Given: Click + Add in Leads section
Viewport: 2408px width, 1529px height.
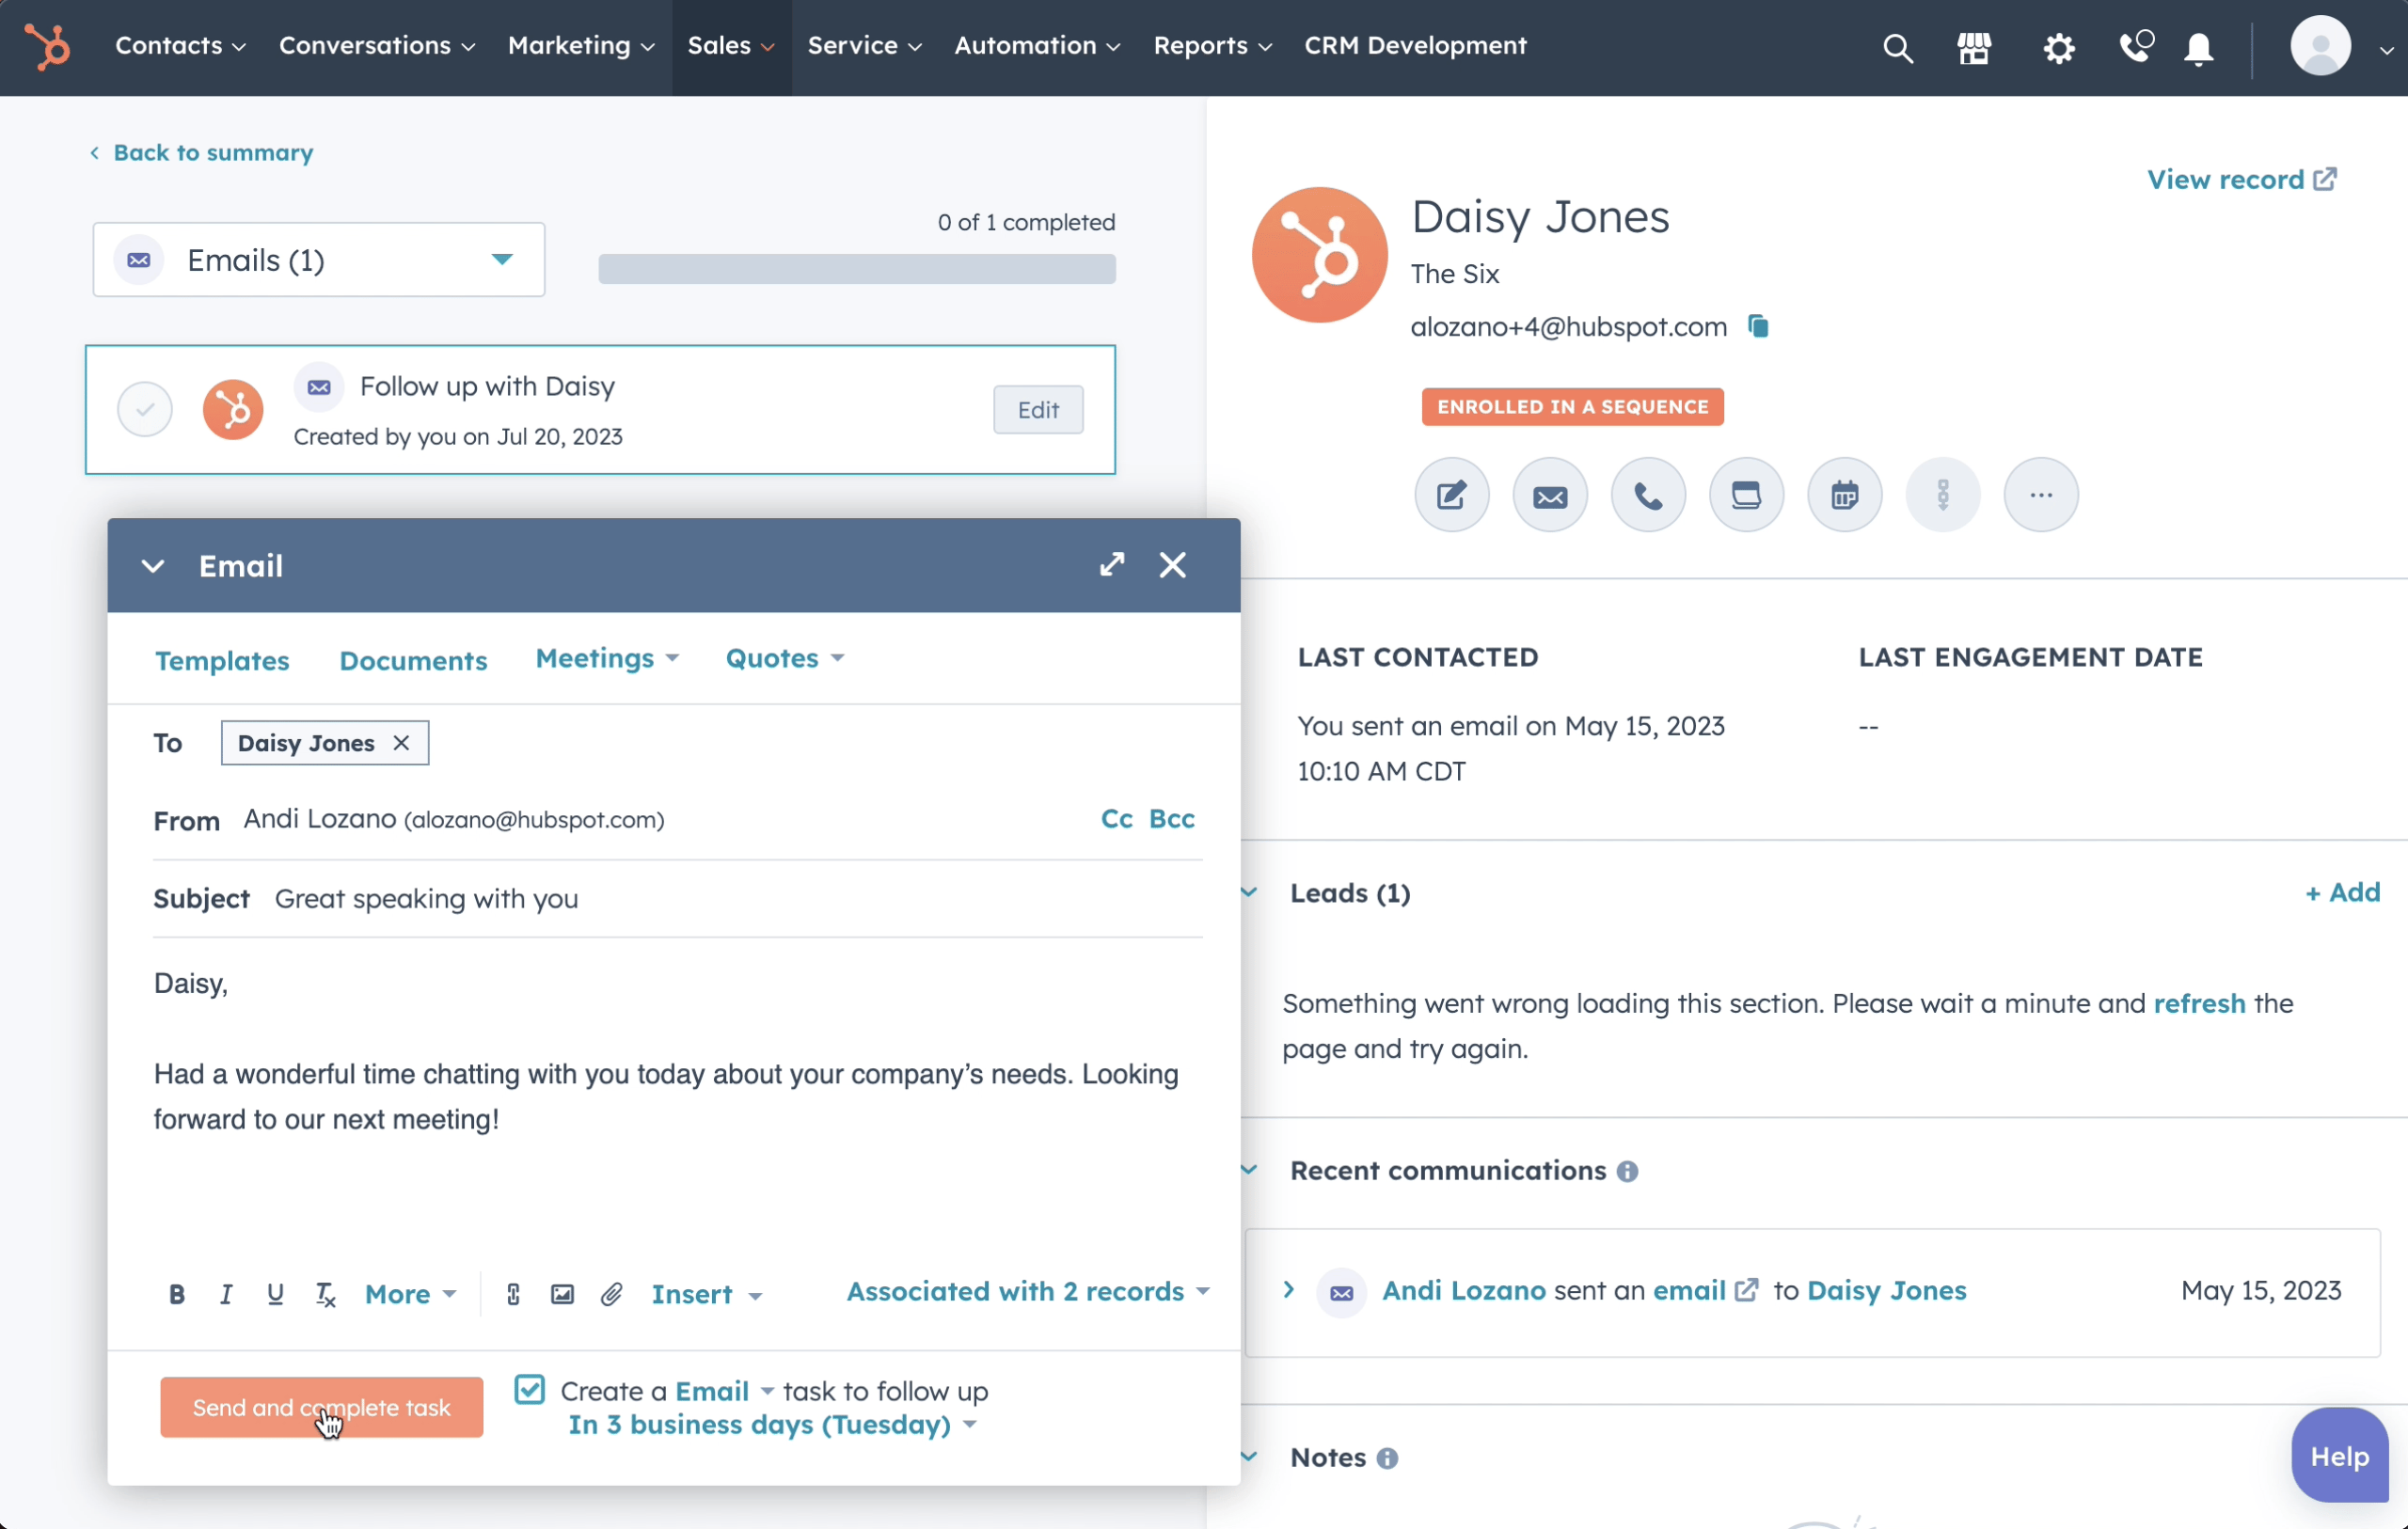Looking at the screenshot, I should (x=2342, y=892).
